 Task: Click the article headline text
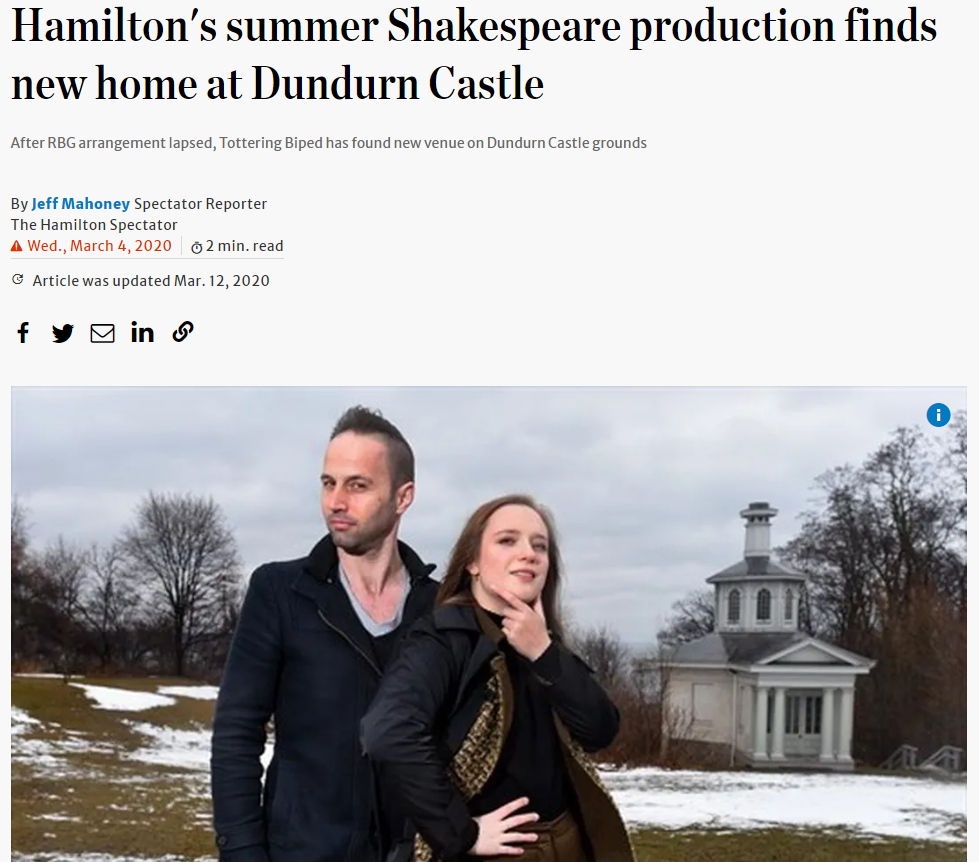(x=474, y=54)
